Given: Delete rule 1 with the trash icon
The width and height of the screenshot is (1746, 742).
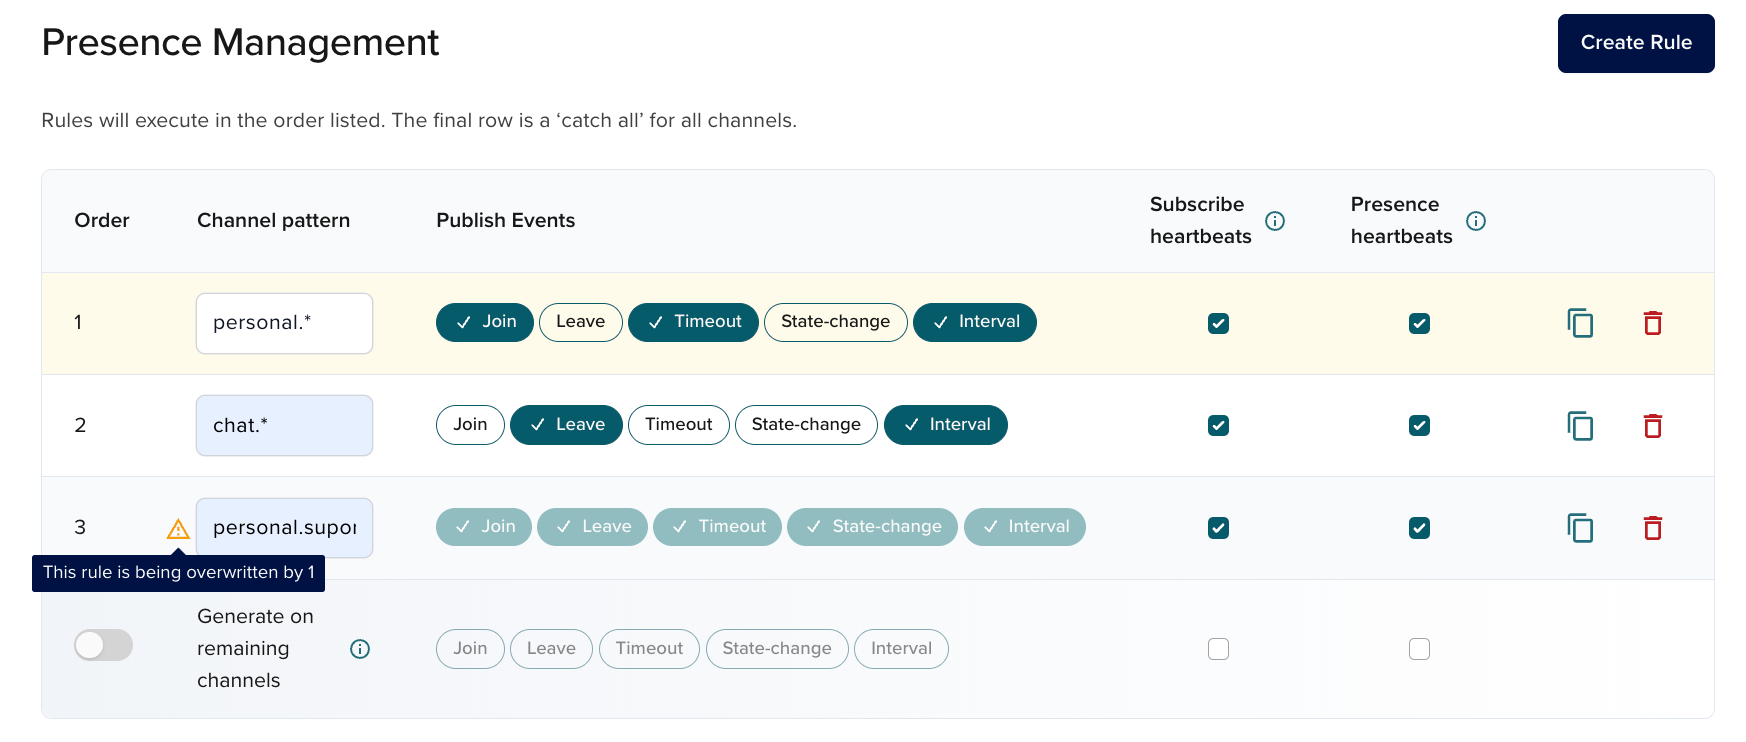Looking at the screenshot, I should 1652,323.
